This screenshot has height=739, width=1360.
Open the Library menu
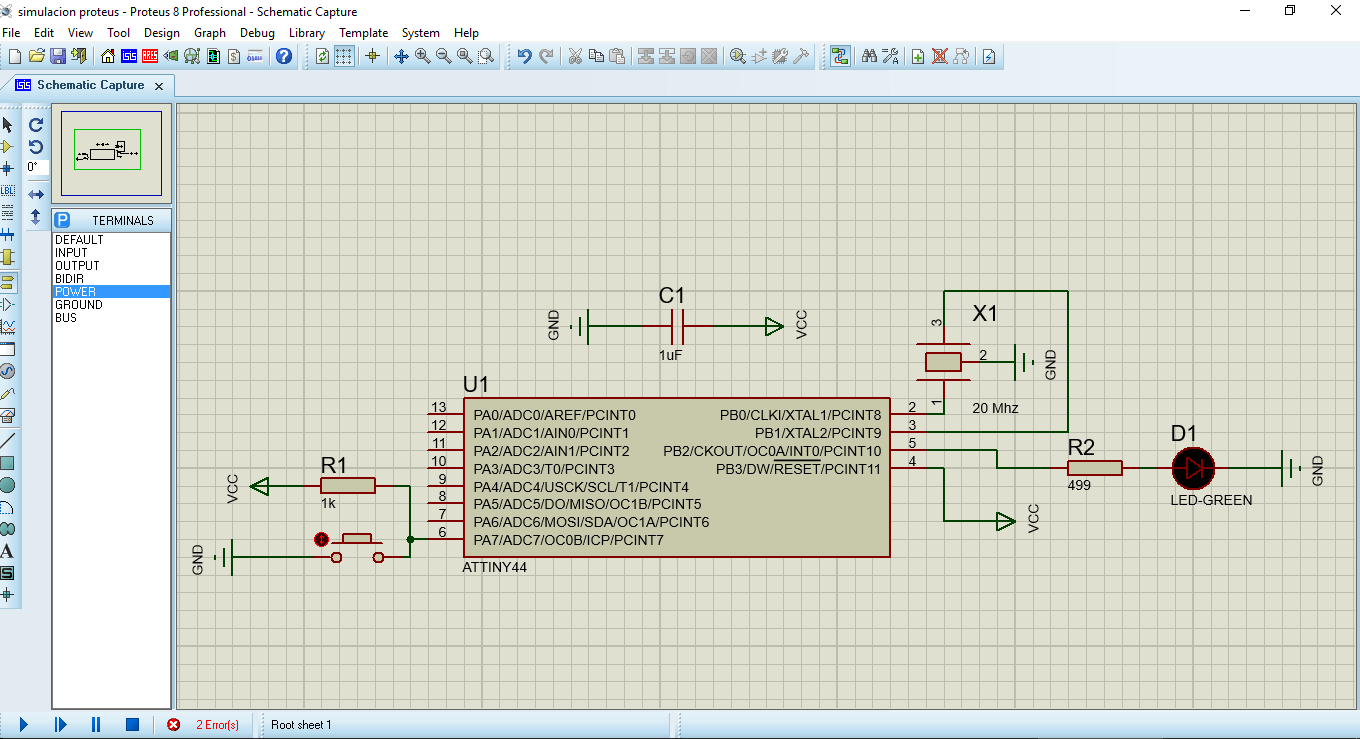pos(307,33)
